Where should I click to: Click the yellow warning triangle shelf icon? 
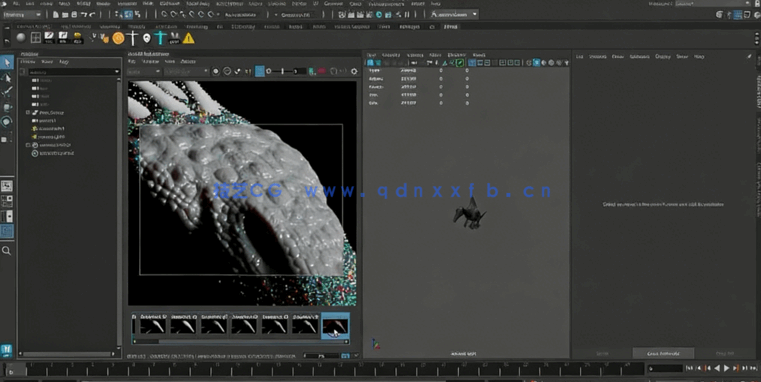pos(188,38)
